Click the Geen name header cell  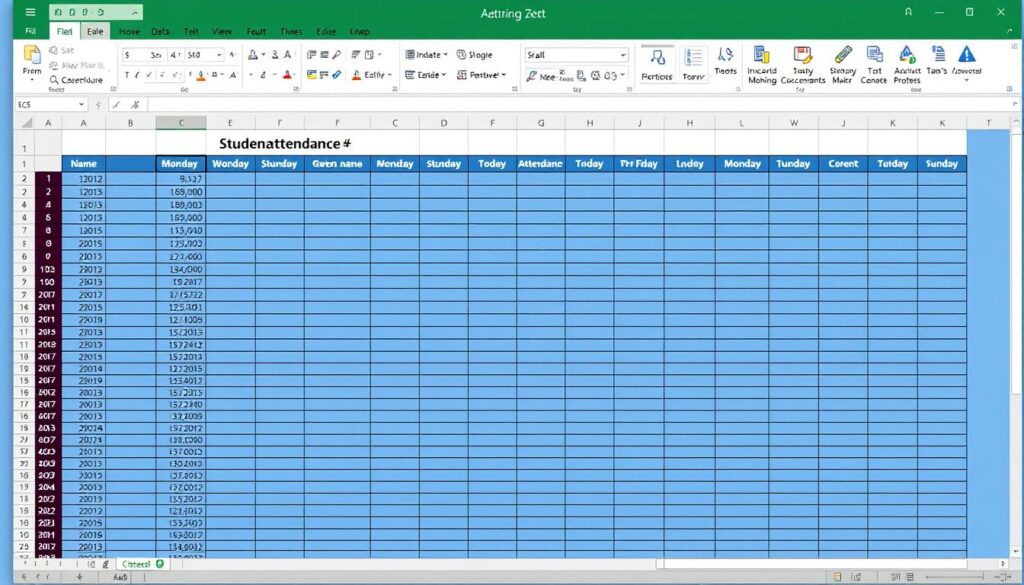point(337,164)
